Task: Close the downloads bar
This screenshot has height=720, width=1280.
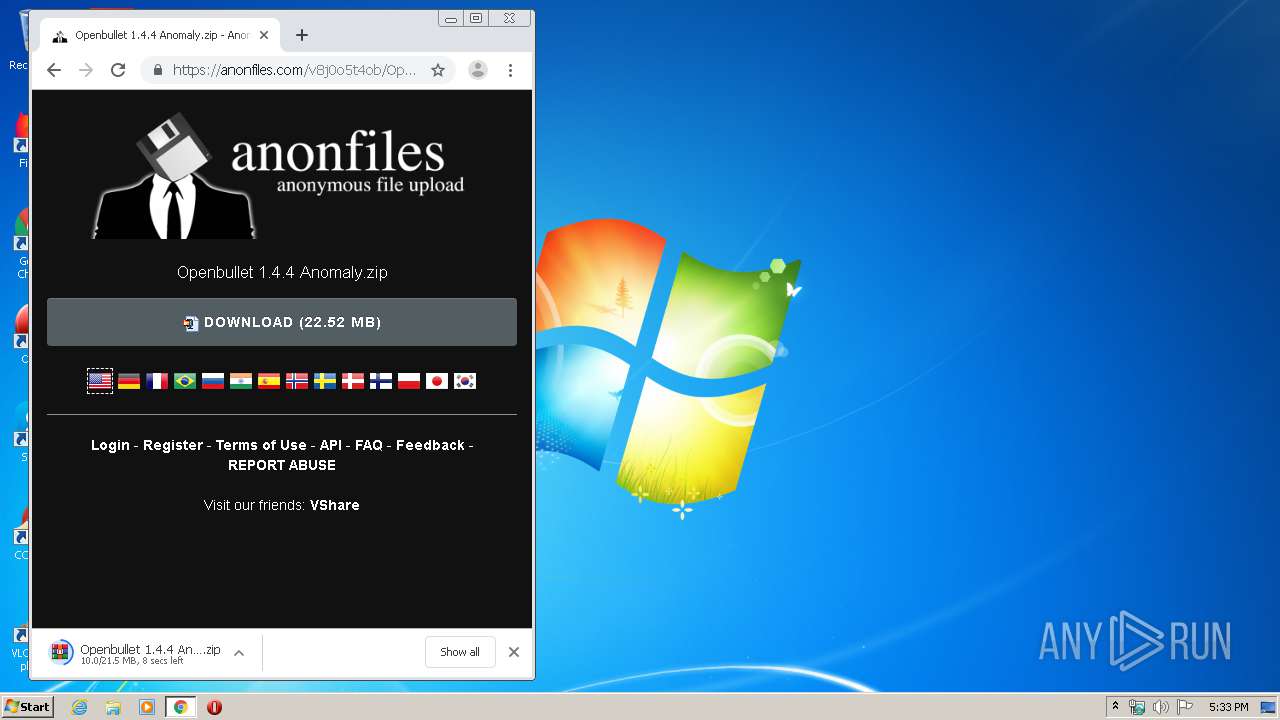Action: (x=514, y=652)
